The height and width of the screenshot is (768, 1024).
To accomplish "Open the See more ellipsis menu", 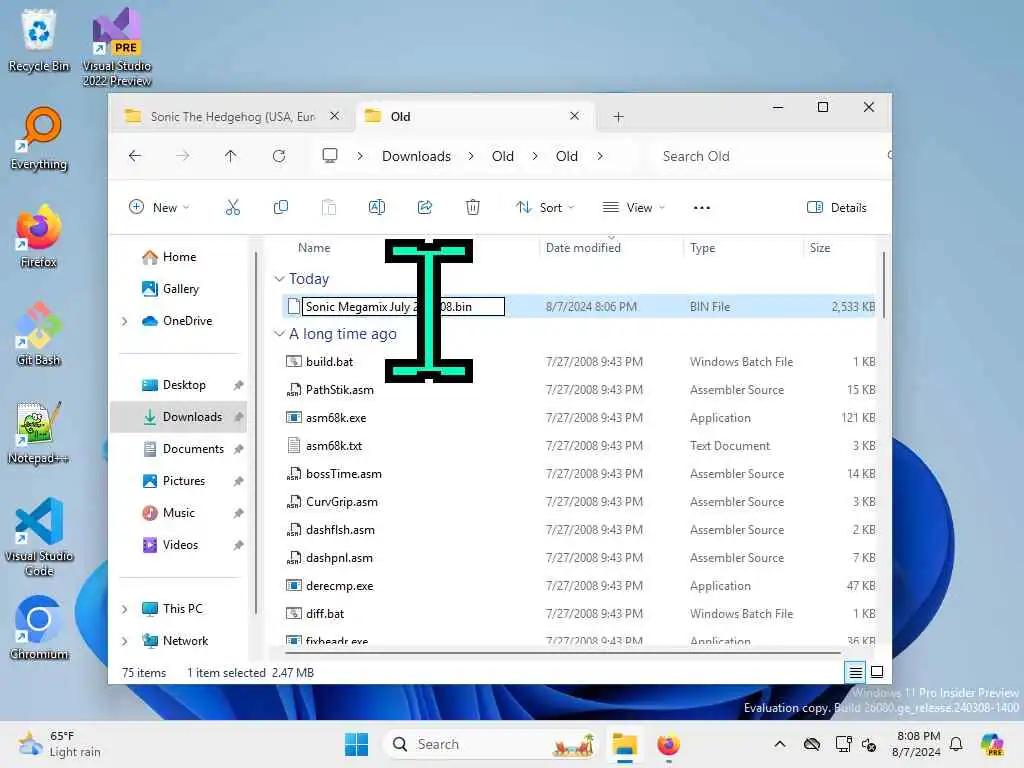I will point(701,208).
